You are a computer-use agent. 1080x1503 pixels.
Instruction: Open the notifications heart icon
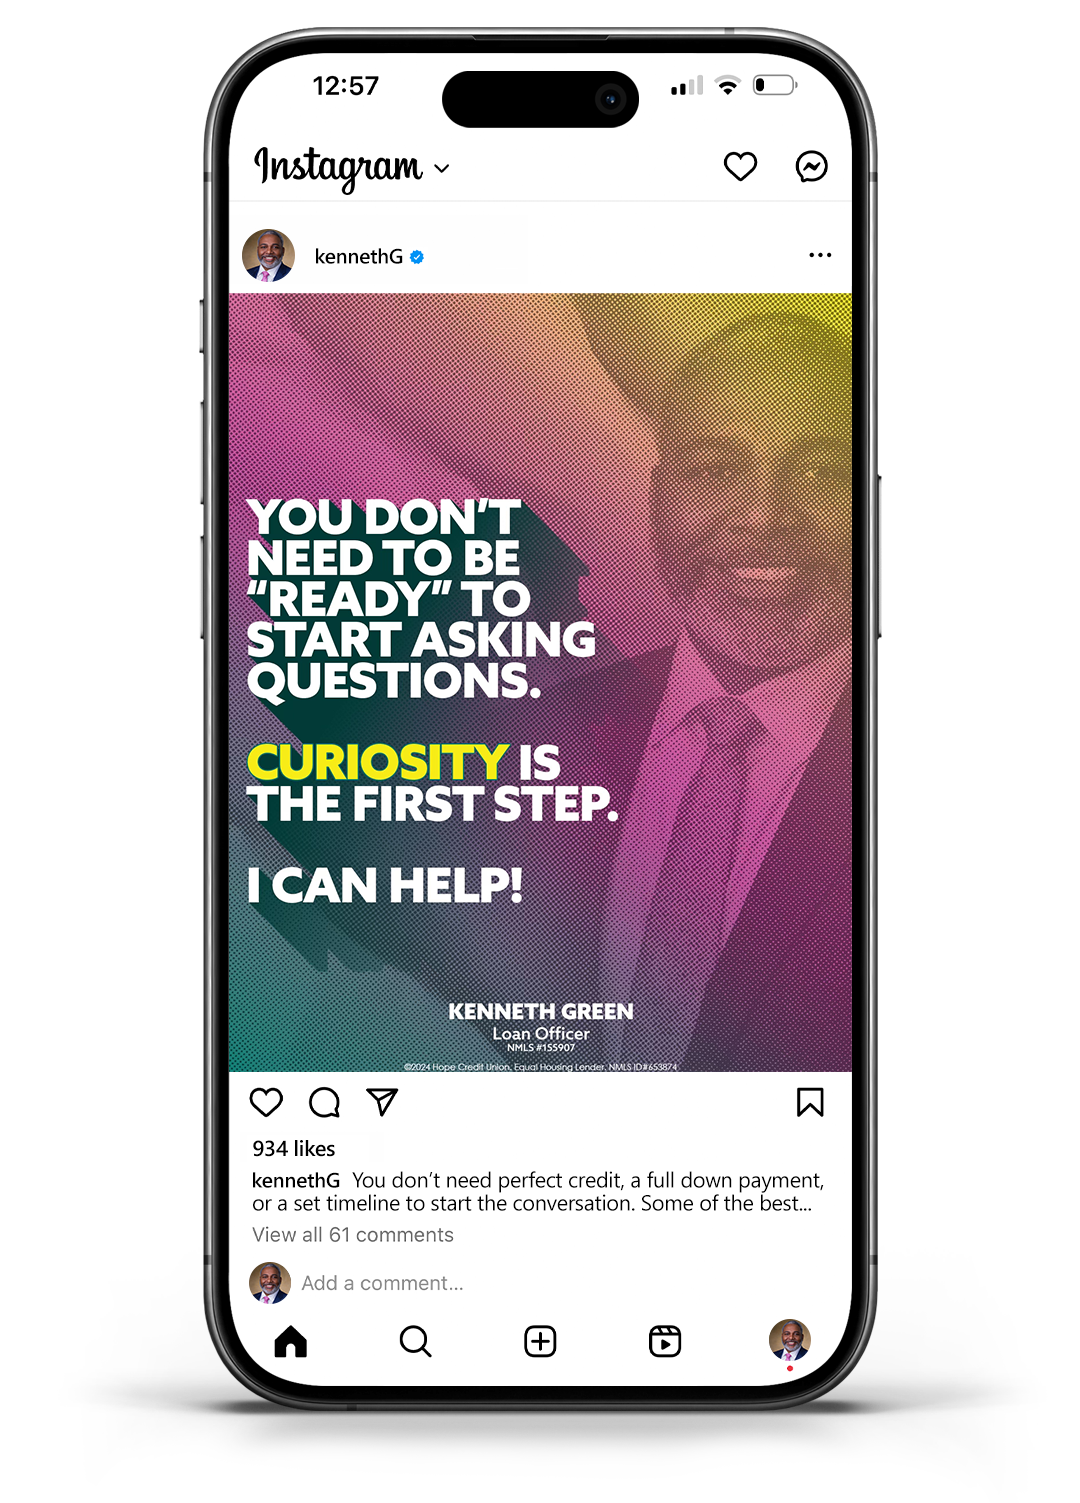tap(740, 166)
